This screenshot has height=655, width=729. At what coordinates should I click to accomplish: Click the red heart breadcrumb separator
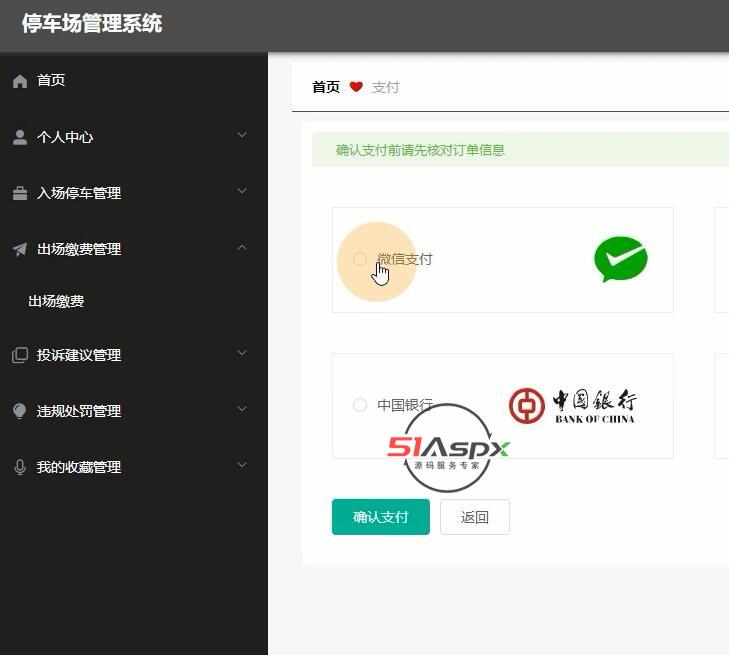tap(356, 86)
